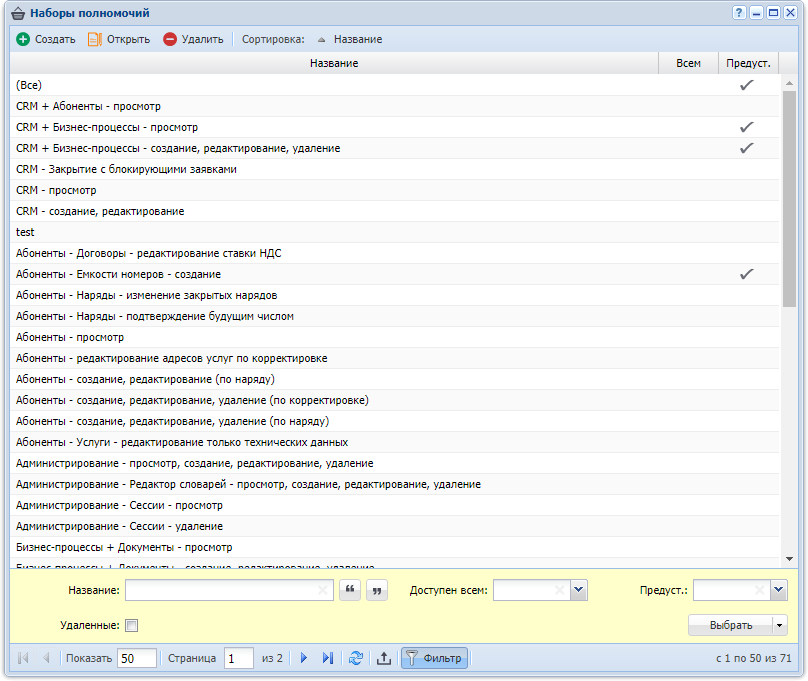The height and width of the screenshot is (681, 808).
Task: Focus the Страница number field
Action: (238, 658)
